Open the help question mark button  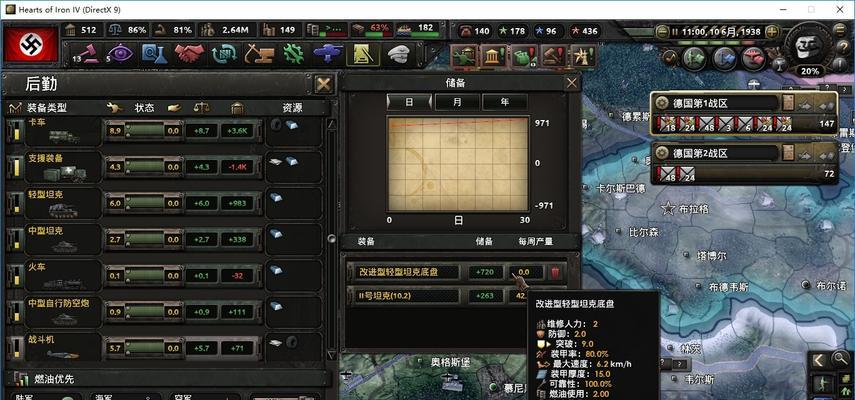tap(843, 47)
